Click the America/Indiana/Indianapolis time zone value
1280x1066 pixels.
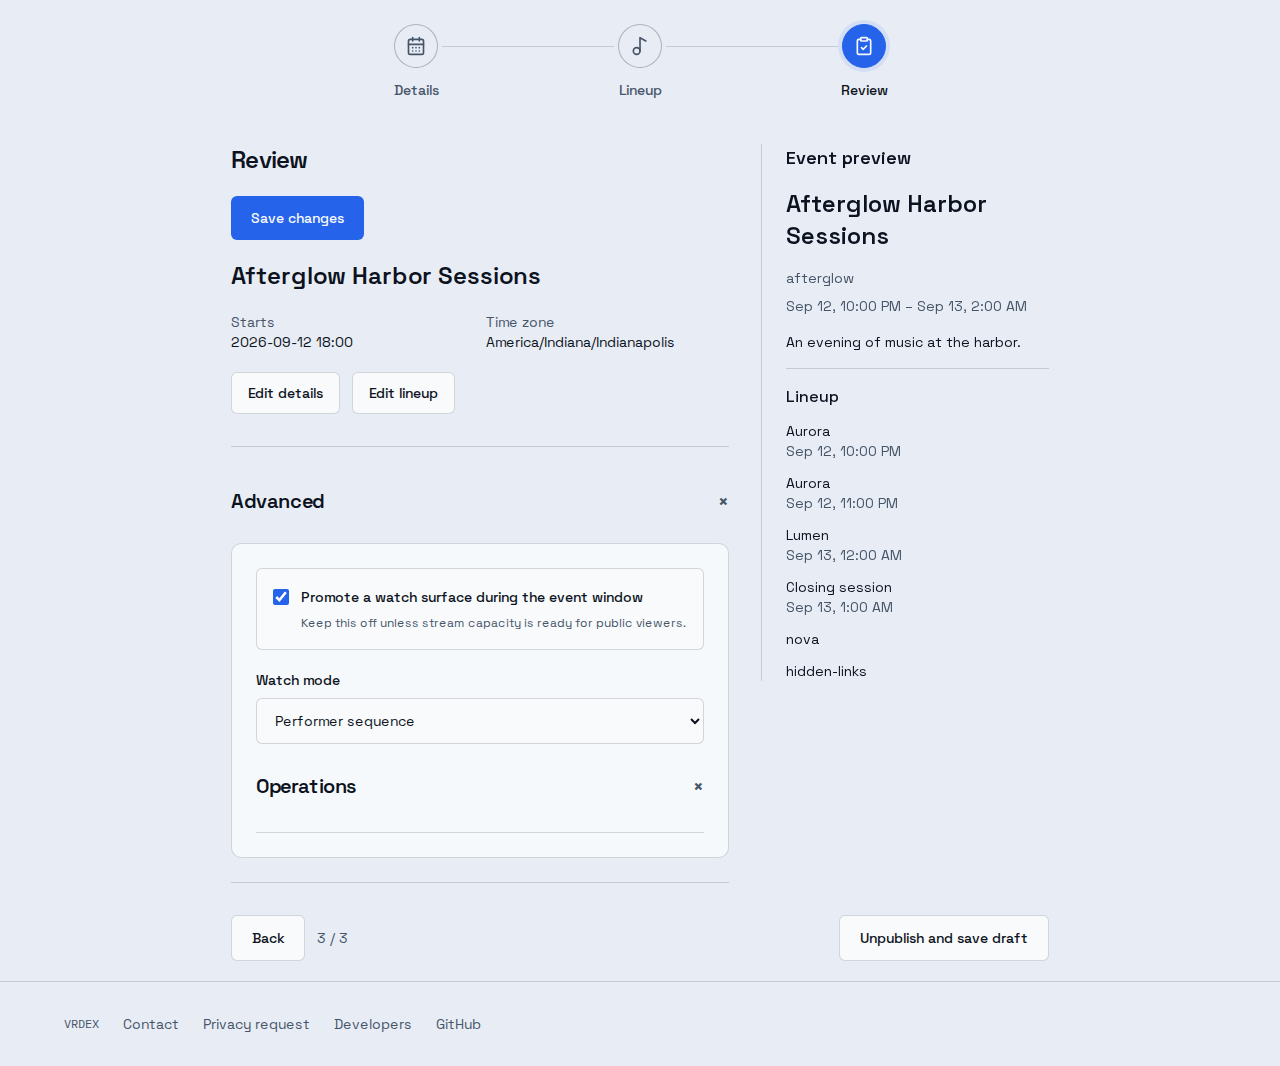[580, 342]
